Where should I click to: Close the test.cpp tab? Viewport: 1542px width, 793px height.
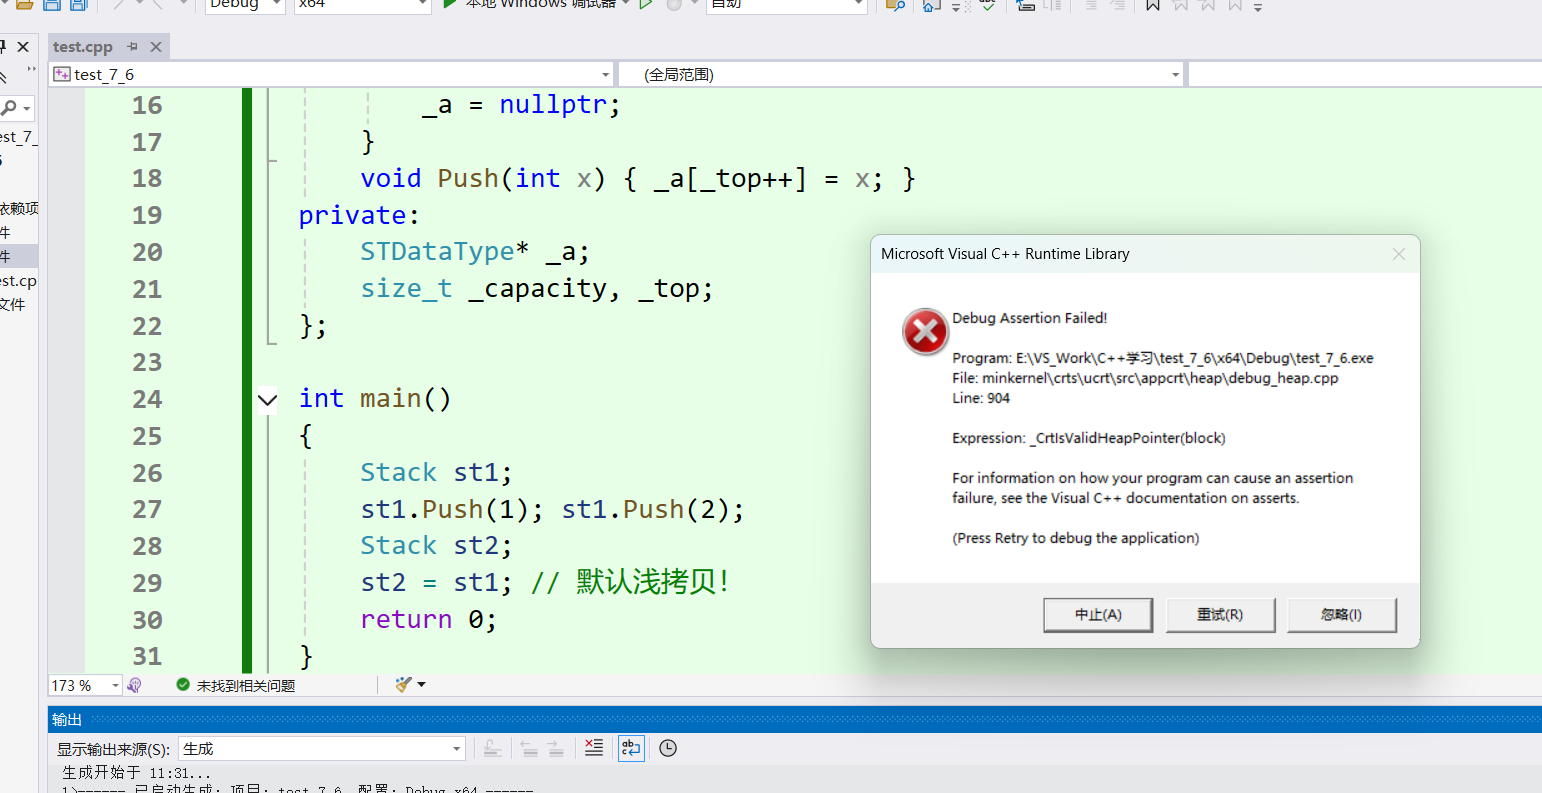coord(156,47)
